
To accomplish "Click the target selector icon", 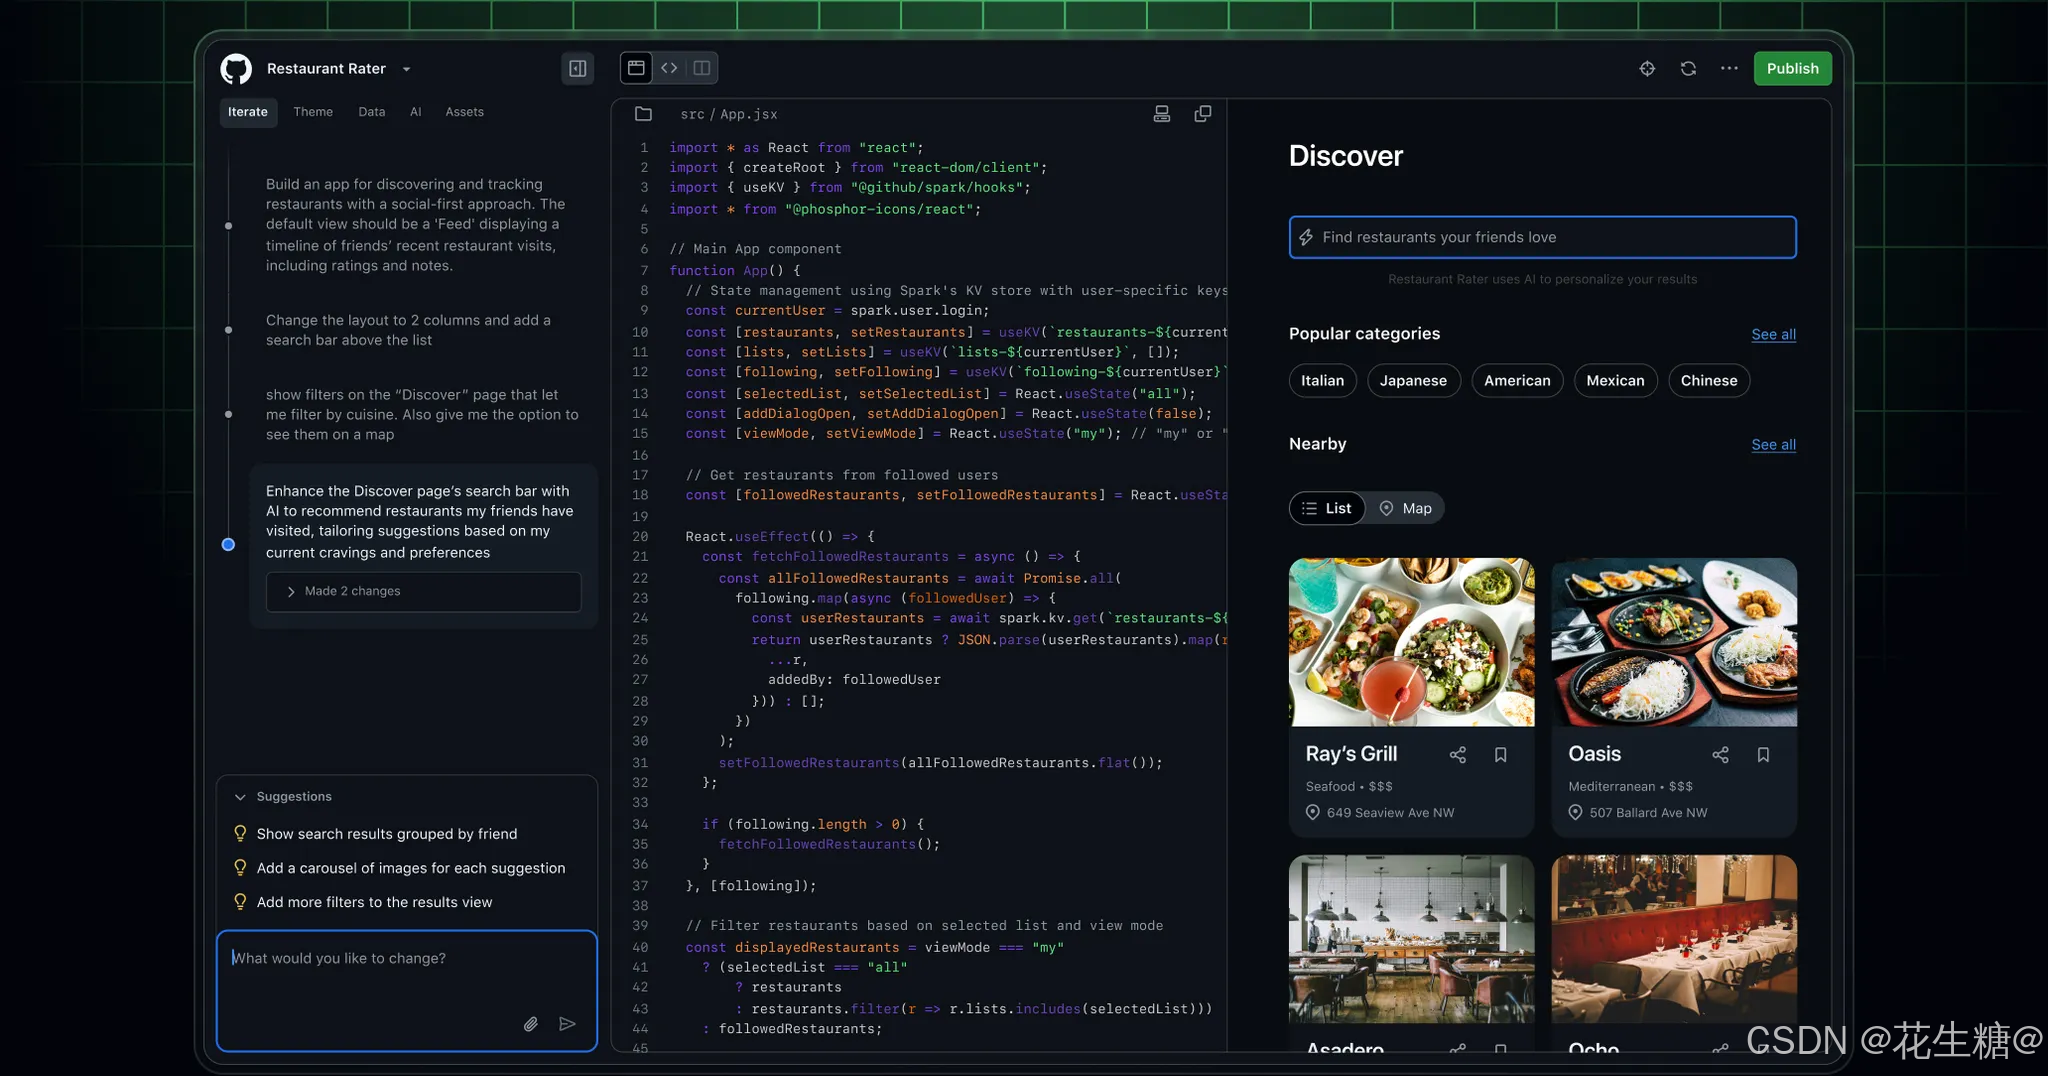I will tap(1647, 68).
